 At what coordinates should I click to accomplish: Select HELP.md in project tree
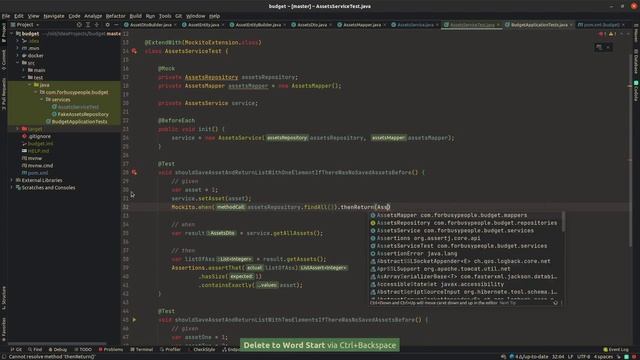(x=35, y=151)
